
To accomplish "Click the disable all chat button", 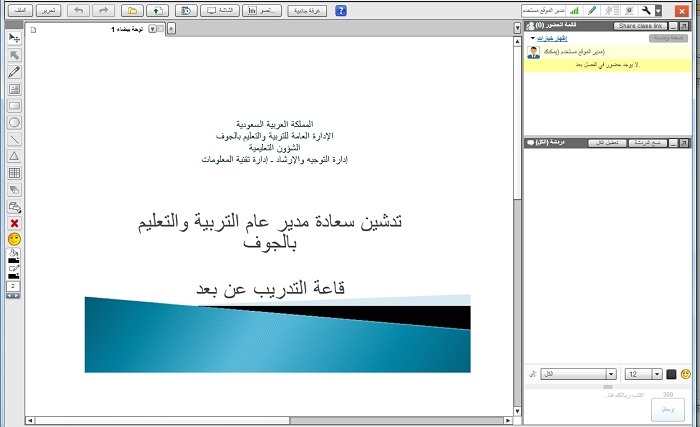I will (607, 143).
